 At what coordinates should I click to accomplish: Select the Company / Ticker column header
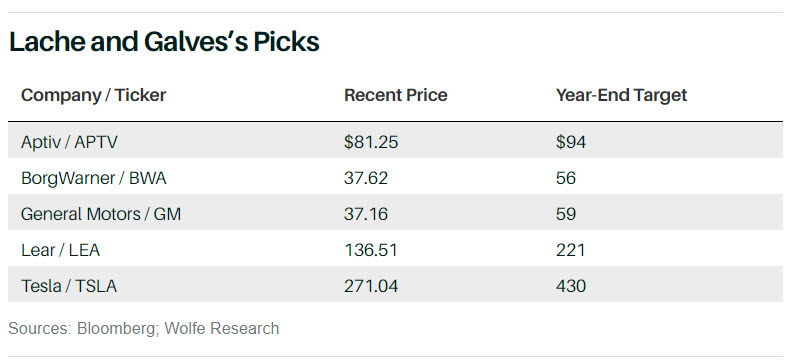(x=94, y=95)
